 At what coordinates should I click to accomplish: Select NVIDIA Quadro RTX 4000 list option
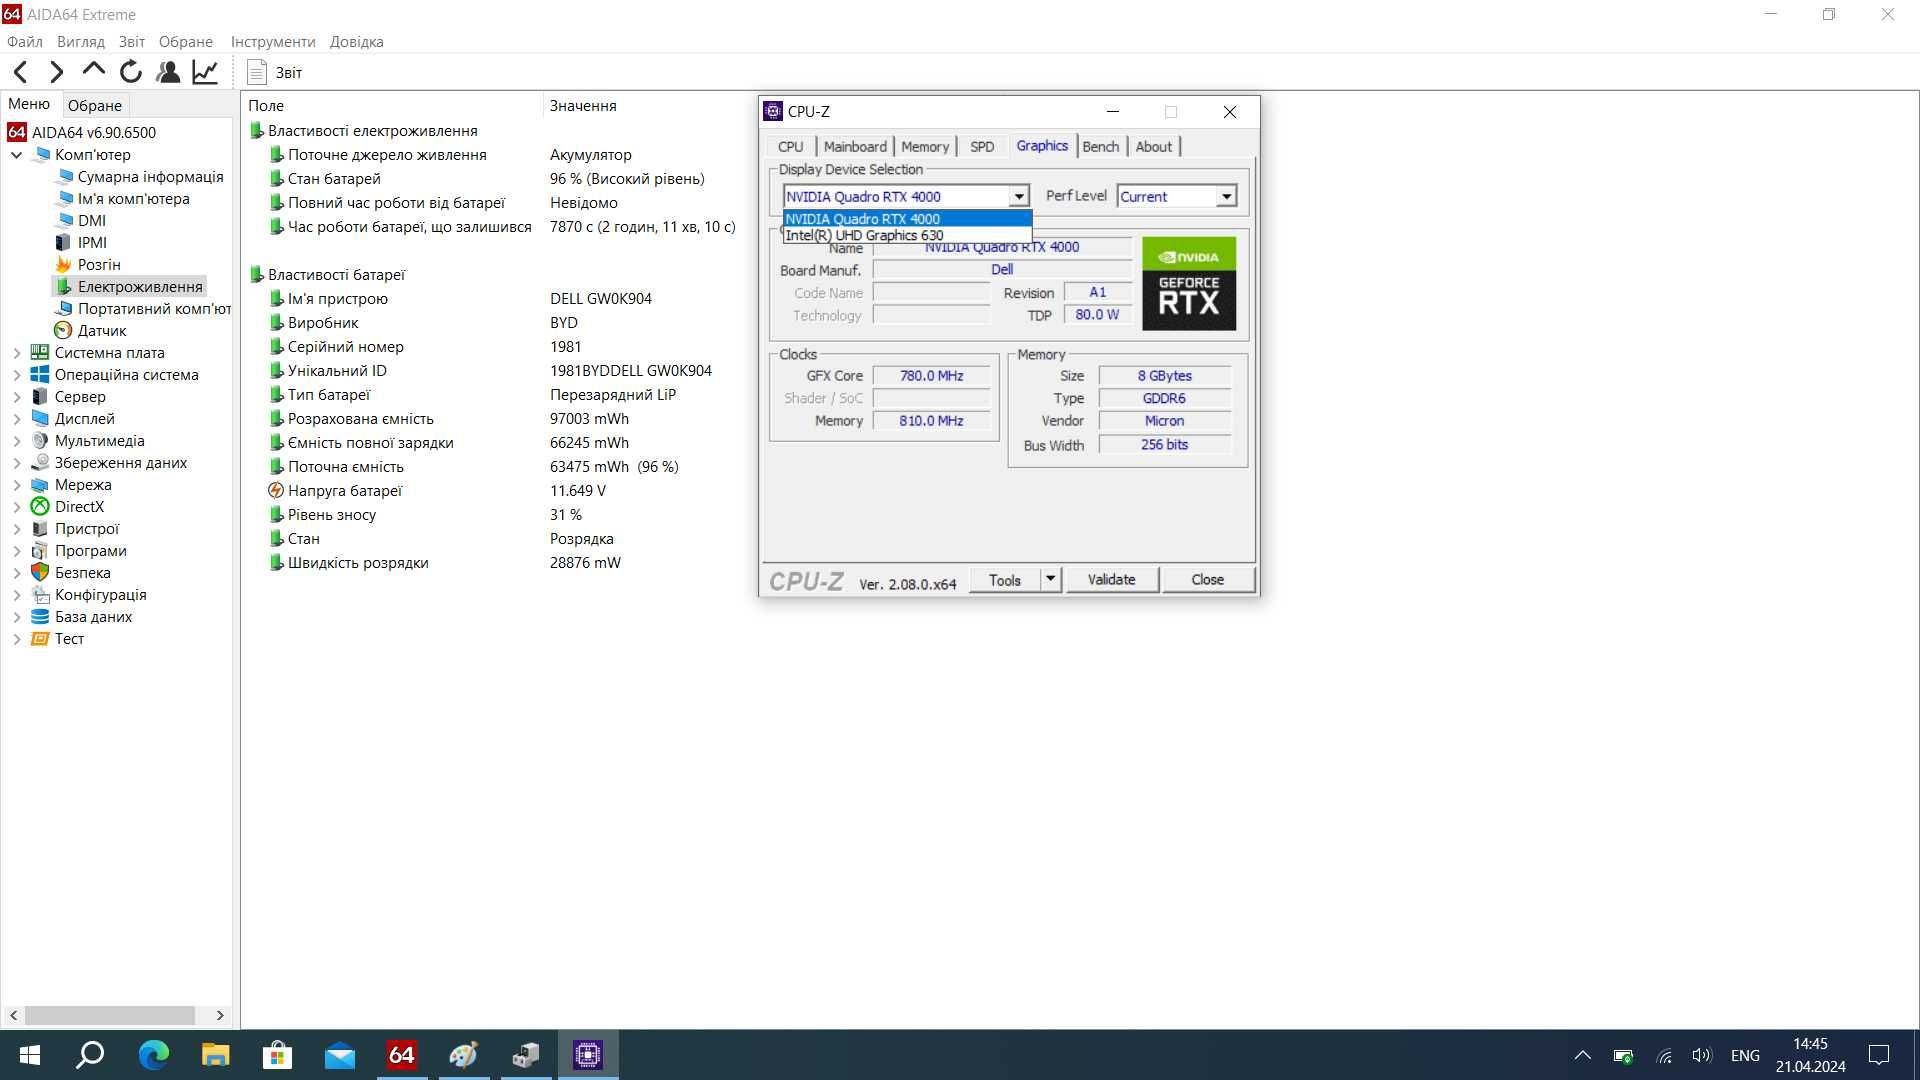[x=907, y=219]
